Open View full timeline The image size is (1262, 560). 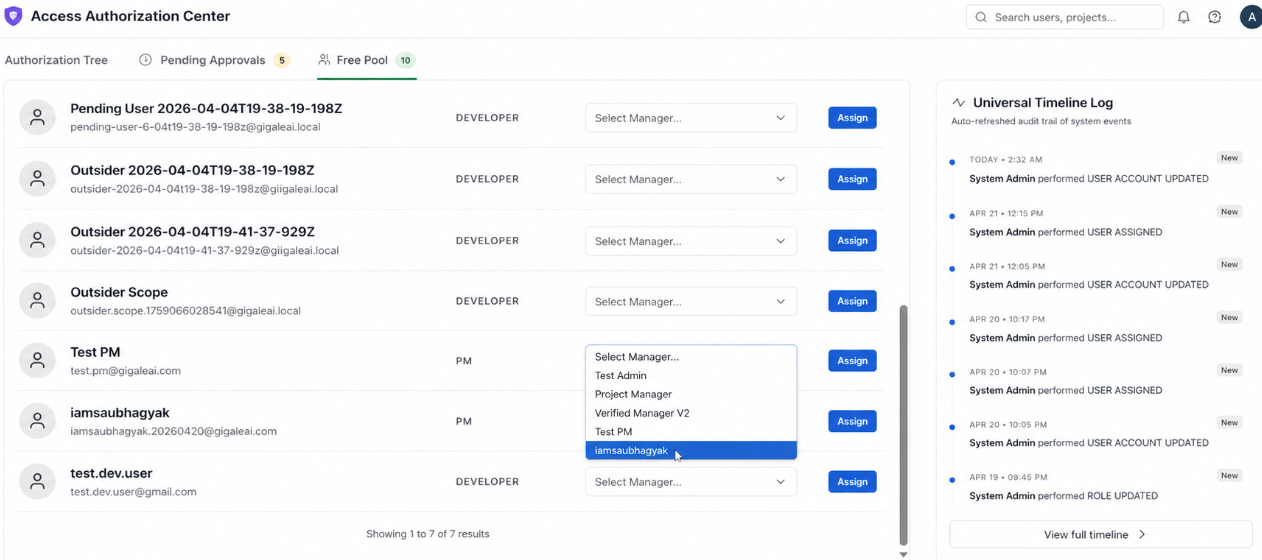(x=1100, y=535)
